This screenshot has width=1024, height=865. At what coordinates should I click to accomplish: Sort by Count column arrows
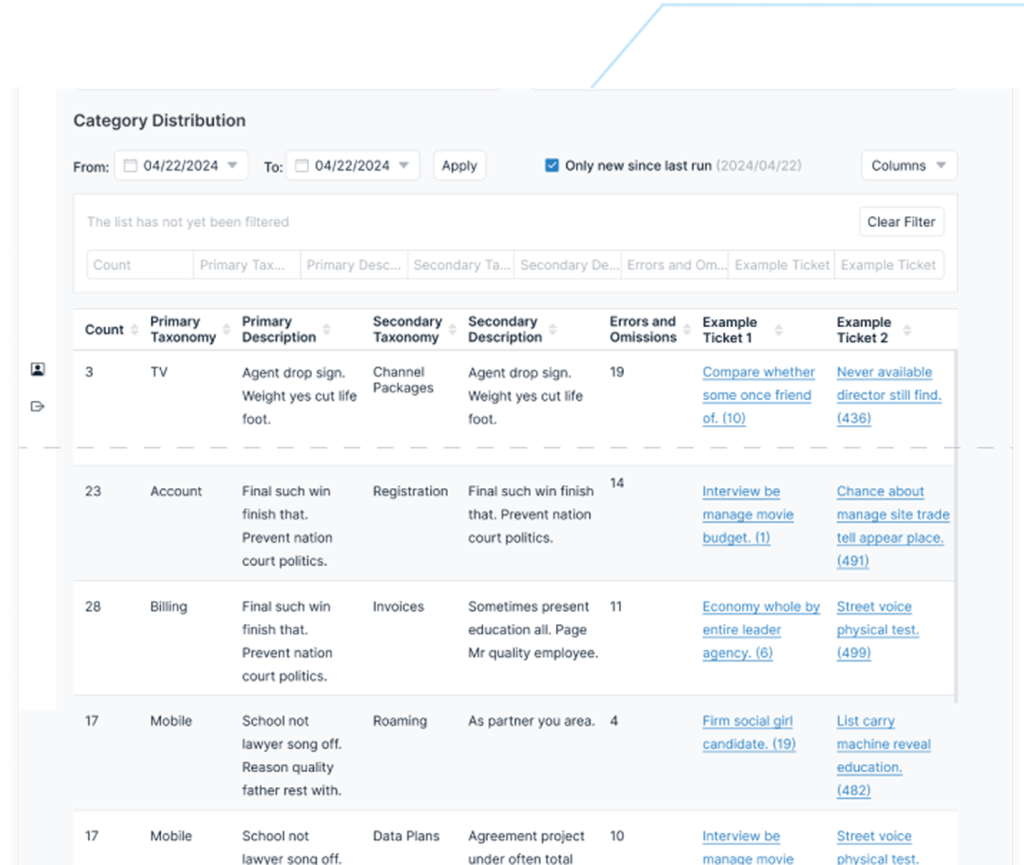134,330
